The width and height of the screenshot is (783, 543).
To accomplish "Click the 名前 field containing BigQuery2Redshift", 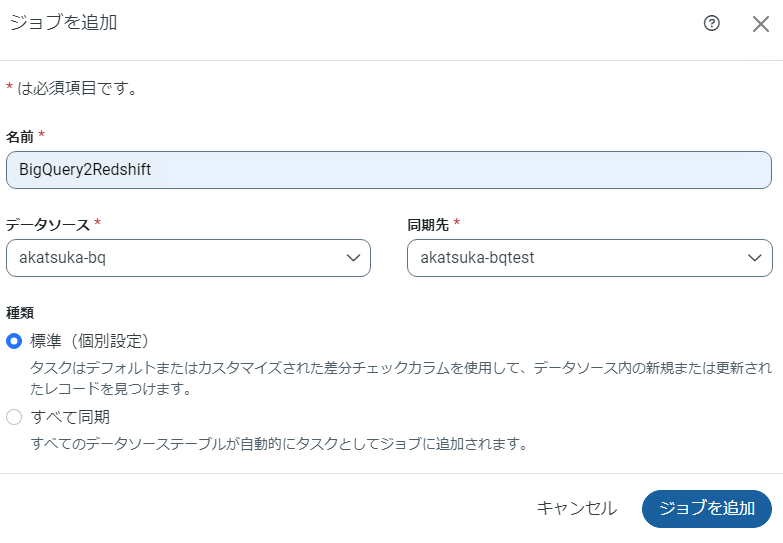I will [x=388, y=170].
